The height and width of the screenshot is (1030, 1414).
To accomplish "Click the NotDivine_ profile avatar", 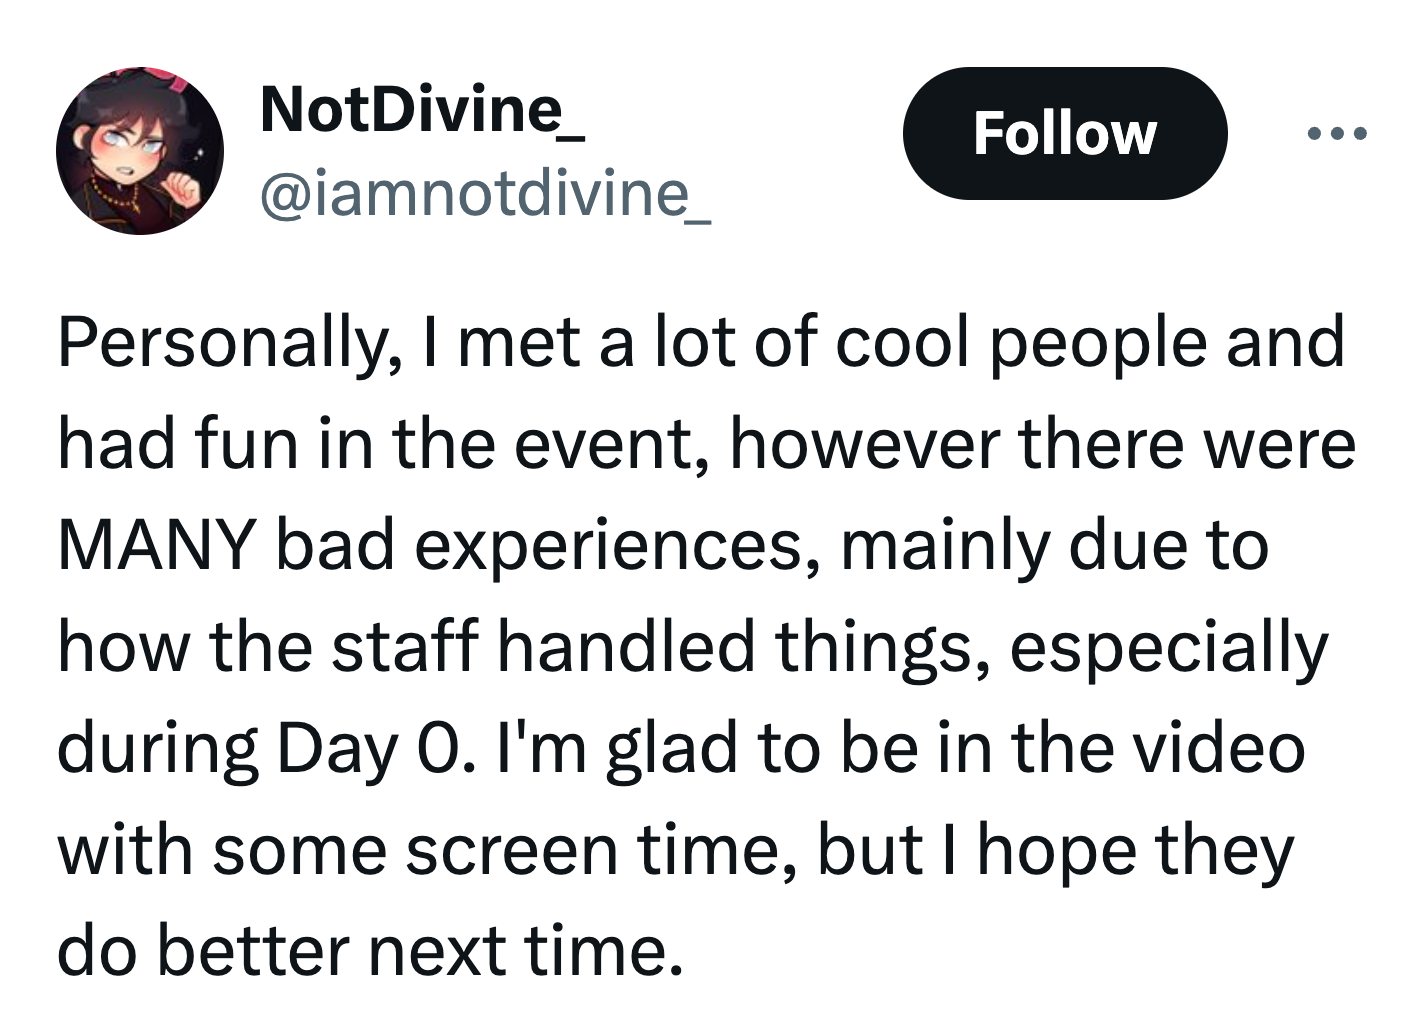I will tap(139, 151).
